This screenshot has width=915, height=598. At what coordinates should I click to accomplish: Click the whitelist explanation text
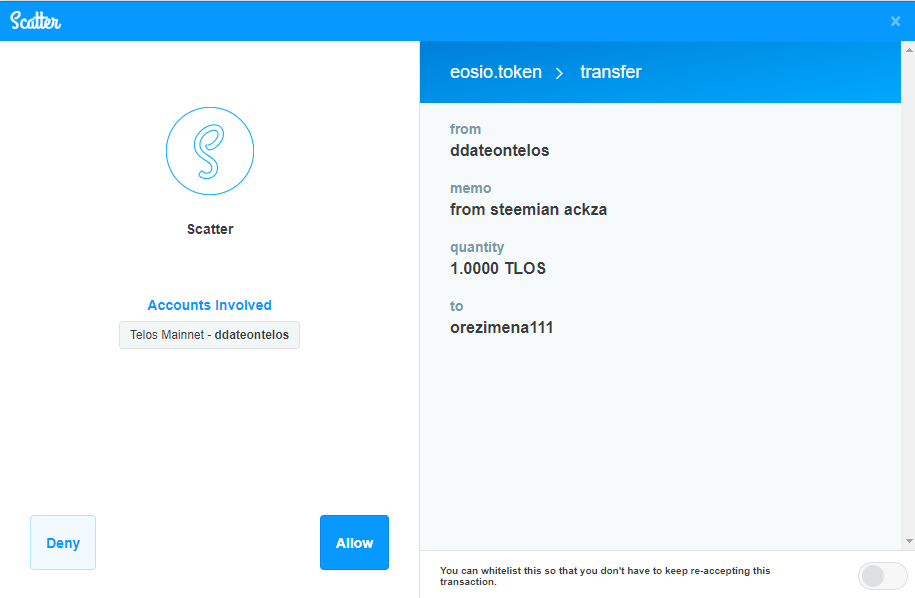(605, 576)
